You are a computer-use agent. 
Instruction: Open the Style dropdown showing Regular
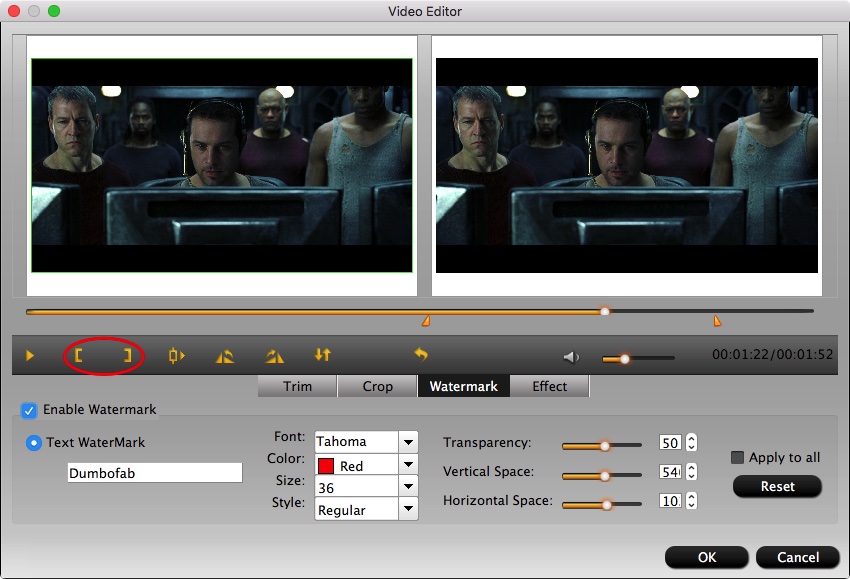click(x=408, y=509)
